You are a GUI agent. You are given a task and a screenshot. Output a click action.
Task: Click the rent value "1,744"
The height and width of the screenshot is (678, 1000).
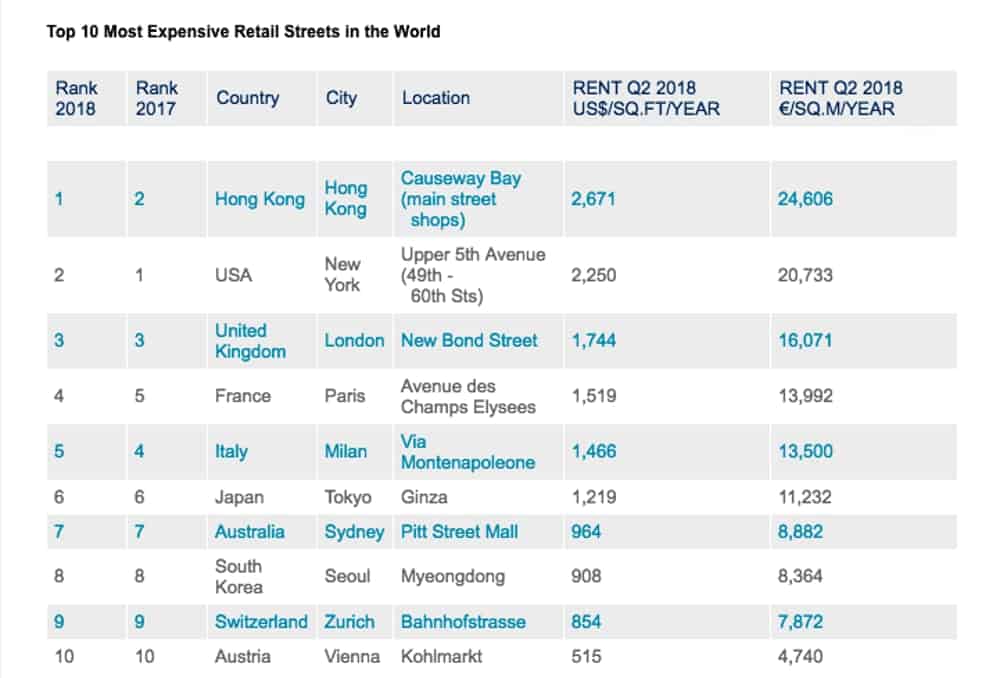click(x=593, y=341)
